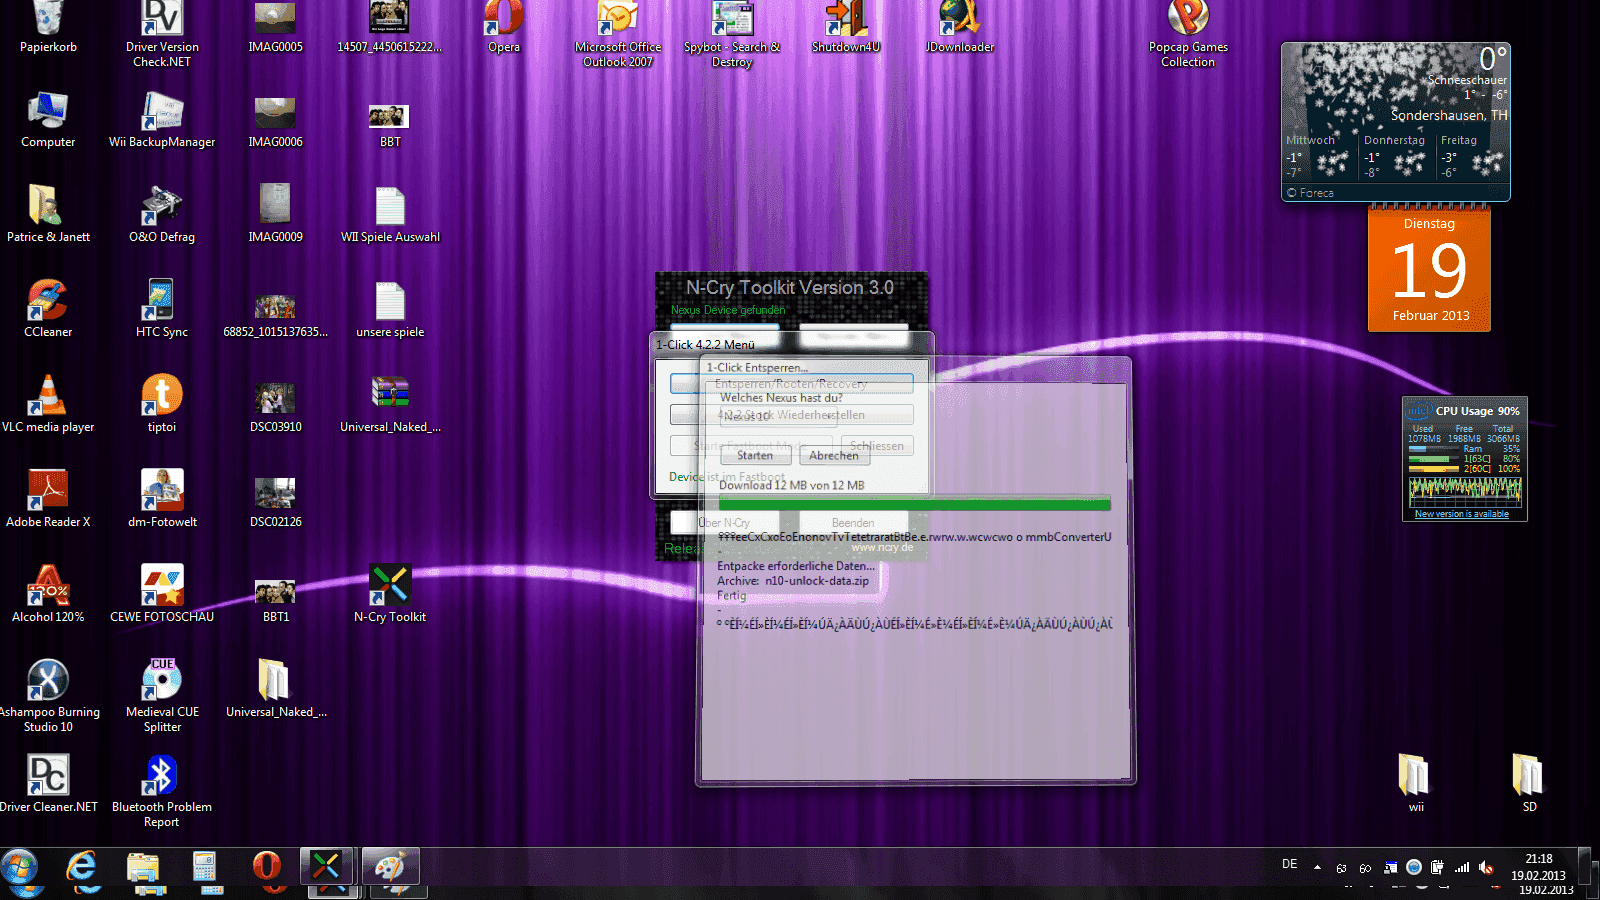Open Internet Explorer from taskbar
The image size is (1600, 900).
81,867
